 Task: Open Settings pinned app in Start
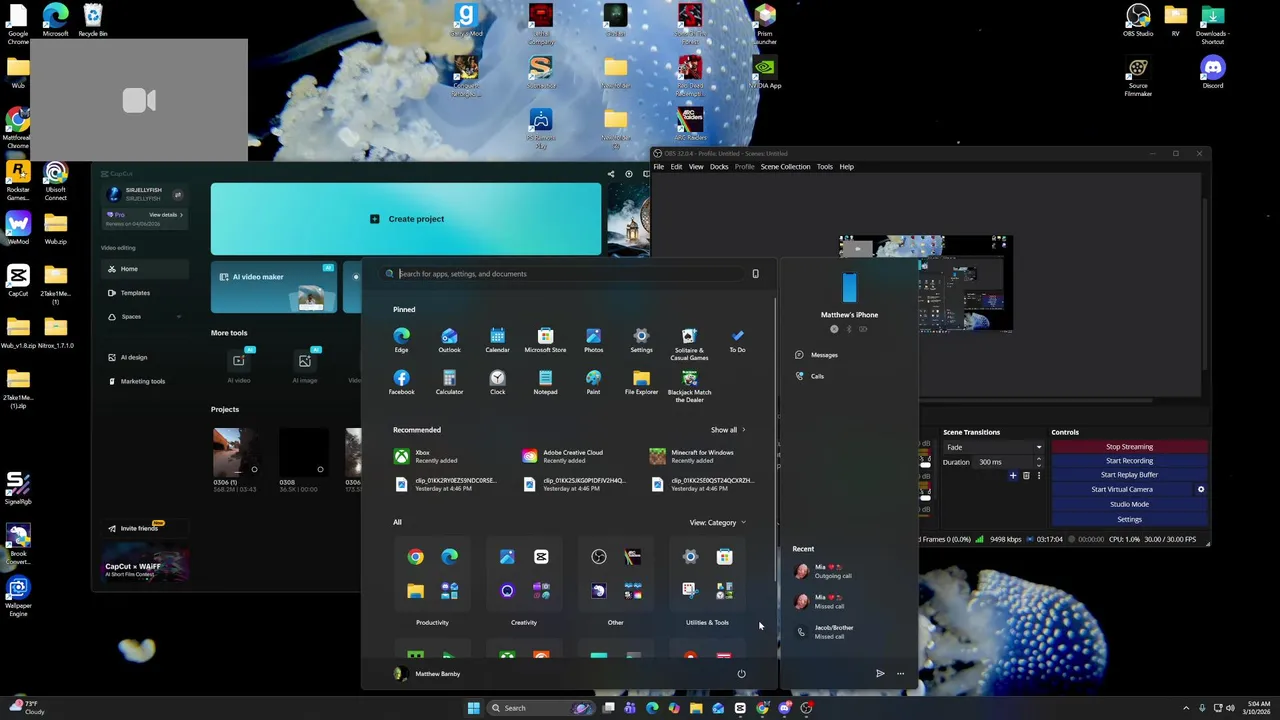[x=641, y=339]
